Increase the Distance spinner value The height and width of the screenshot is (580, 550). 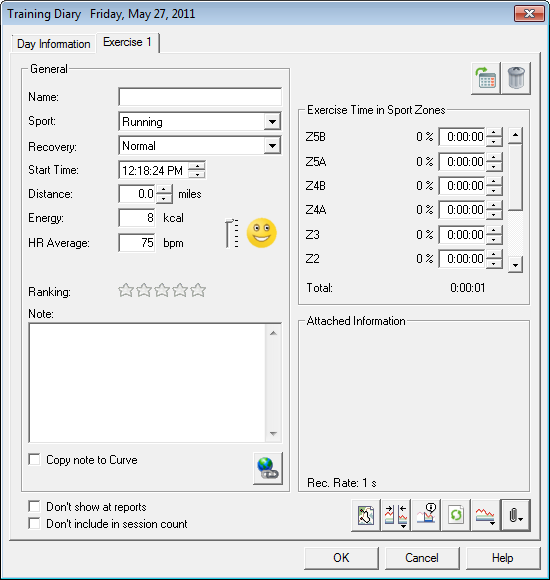click(164, 189)
